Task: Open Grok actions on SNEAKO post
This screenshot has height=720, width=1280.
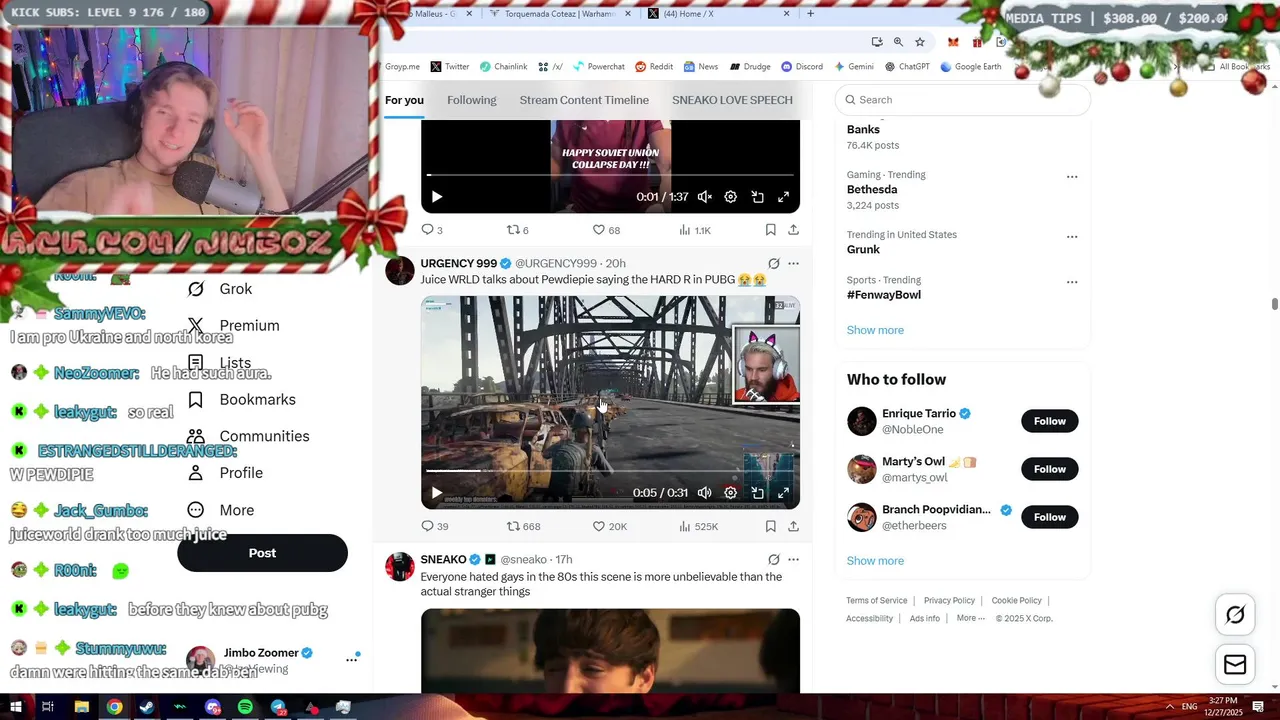Action: tap(773, 560)
